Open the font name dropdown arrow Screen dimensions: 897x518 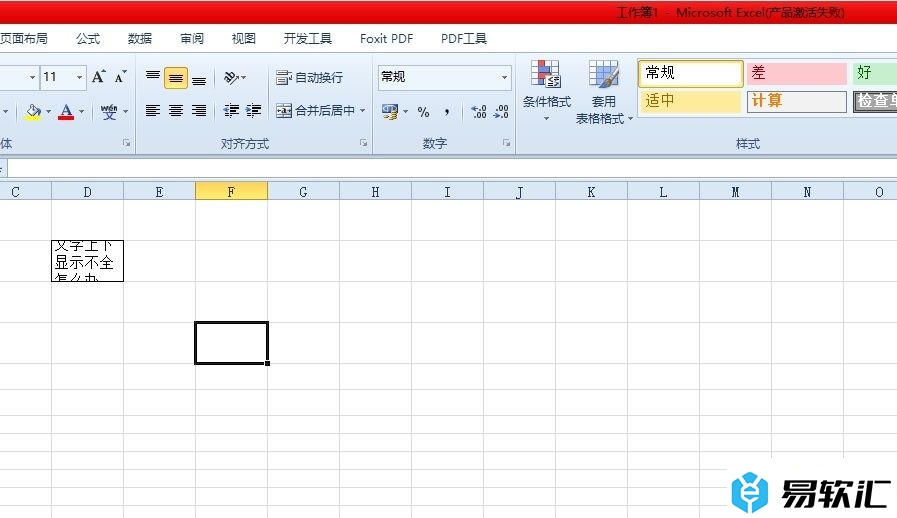click(33, 77)
